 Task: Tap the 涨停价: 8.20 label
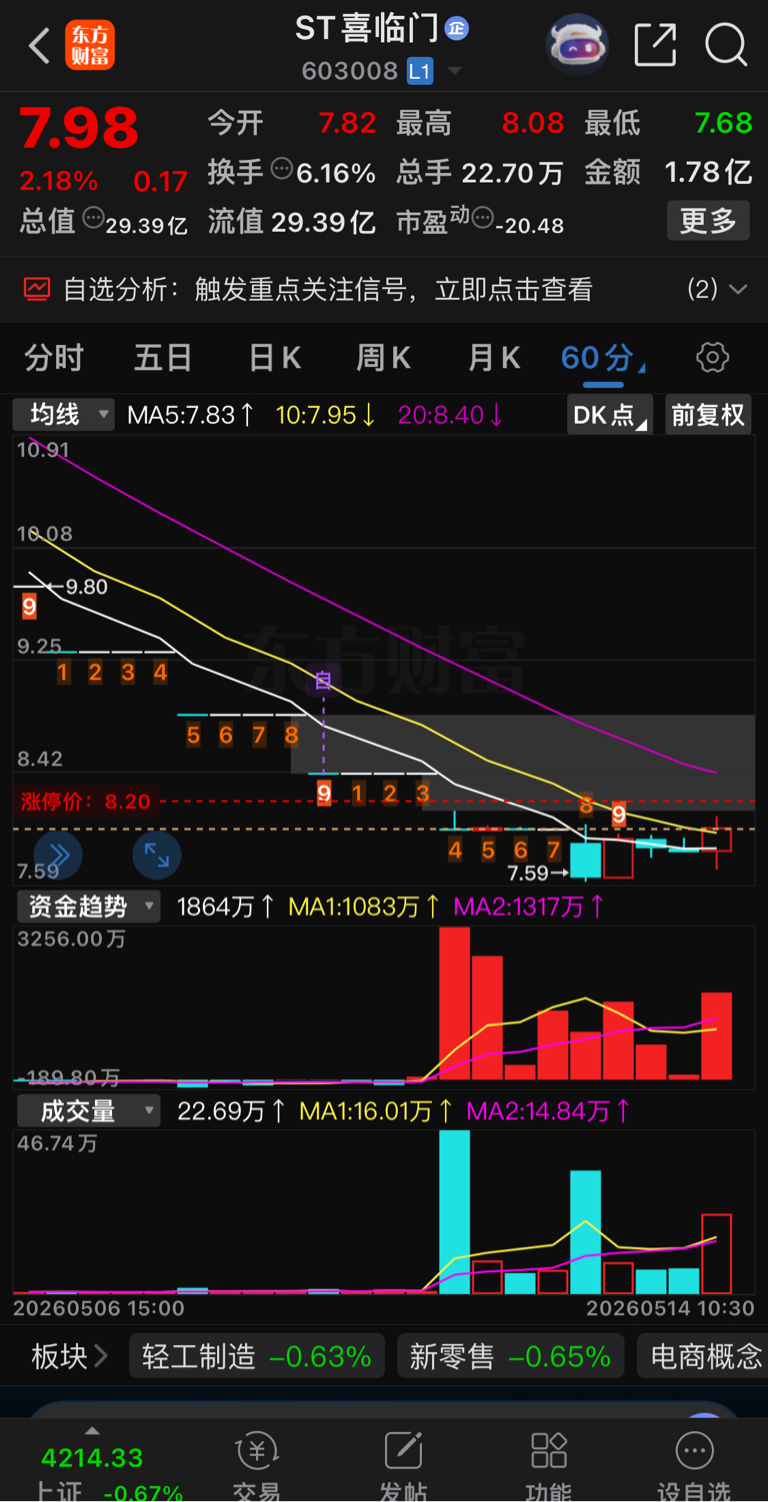[x=86, y=802]
